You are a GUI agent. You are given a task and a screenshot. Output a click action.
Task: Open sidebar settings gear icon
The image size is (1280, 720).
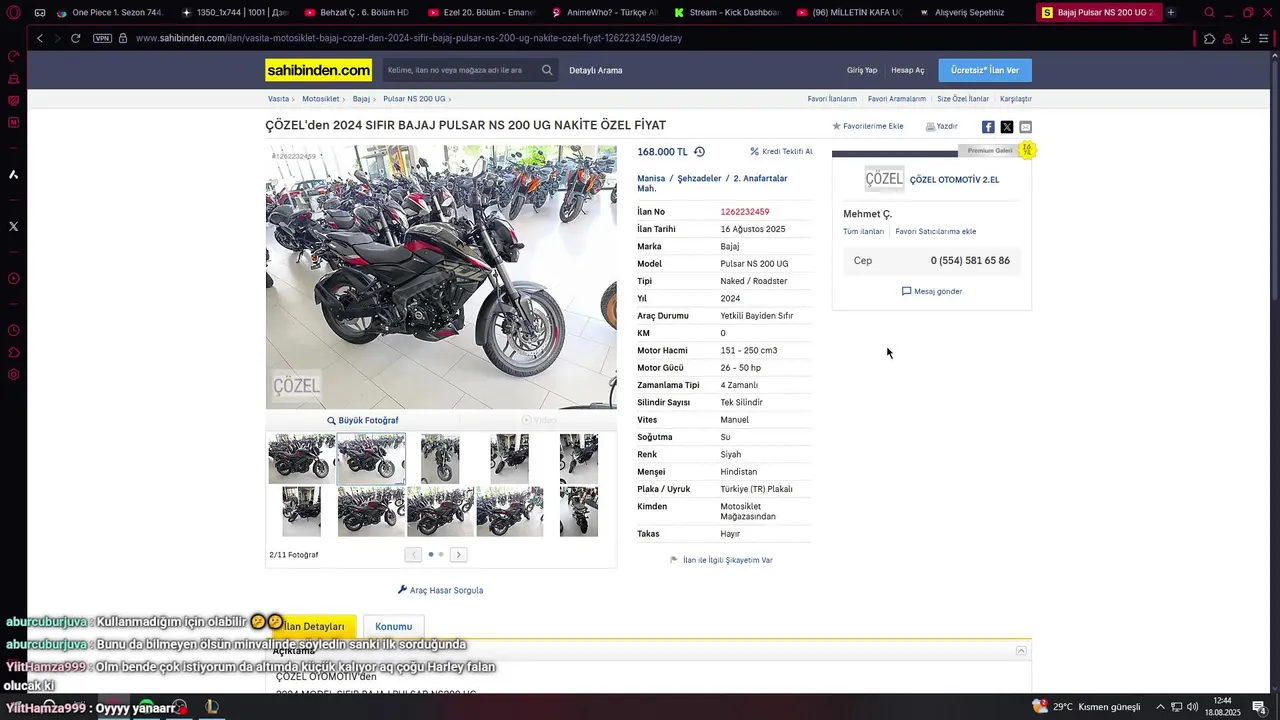click(x=13, y=374)
